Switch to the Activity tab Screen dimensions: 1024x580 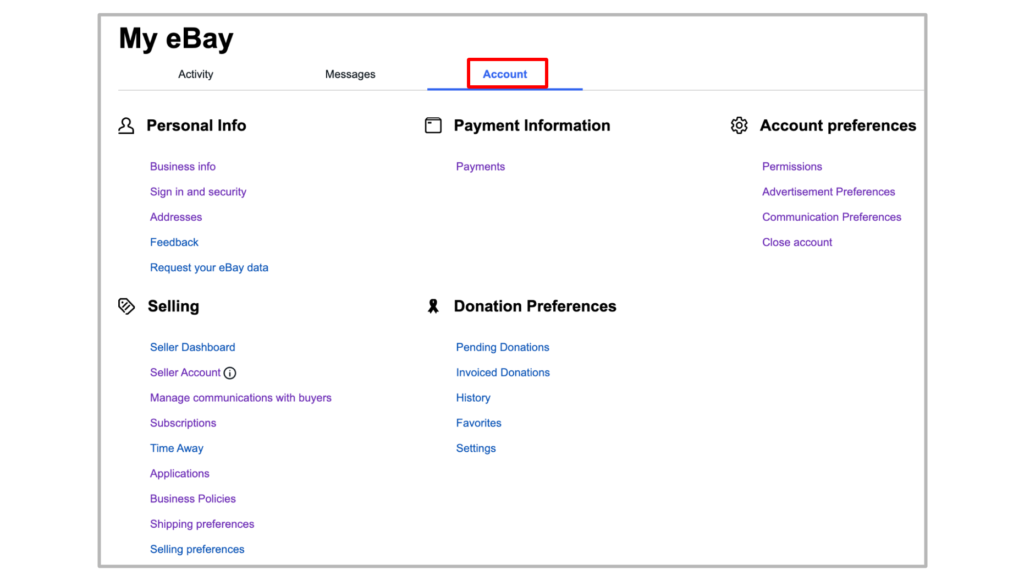195,74
